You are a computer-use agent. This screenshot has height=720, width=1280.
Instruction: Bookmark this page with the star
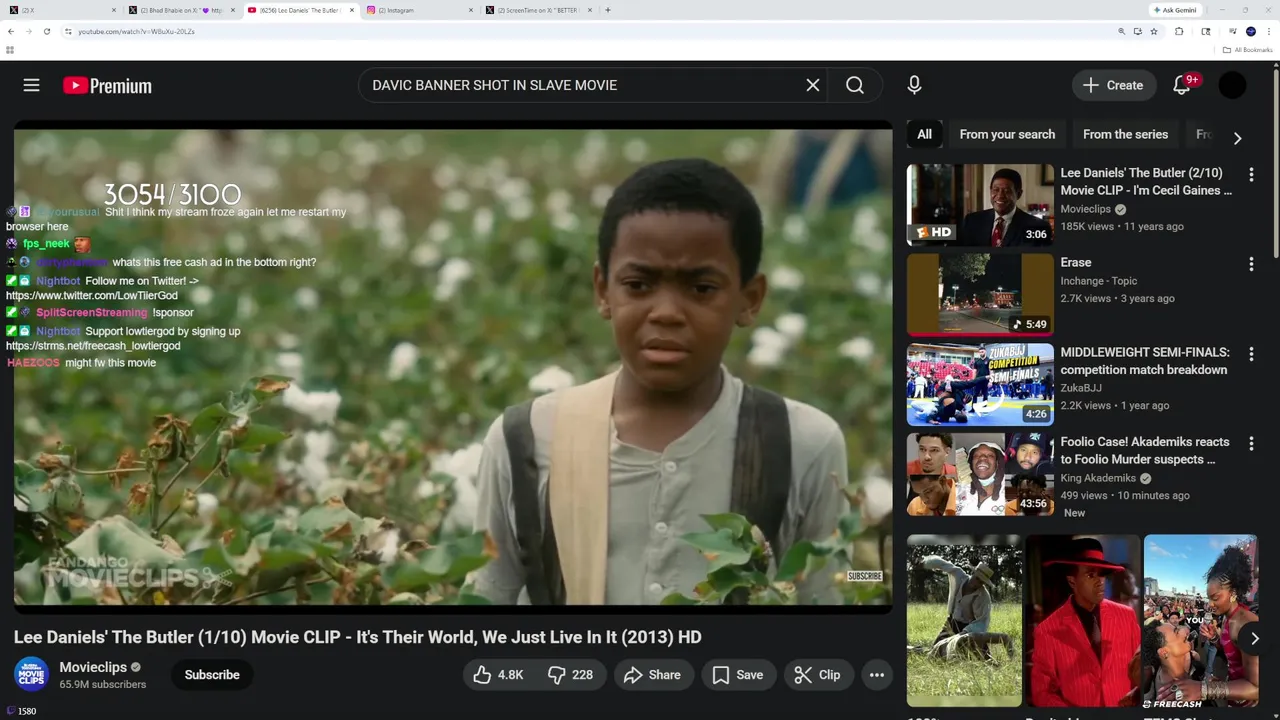pyautogui.click(x=1153, y=31)
